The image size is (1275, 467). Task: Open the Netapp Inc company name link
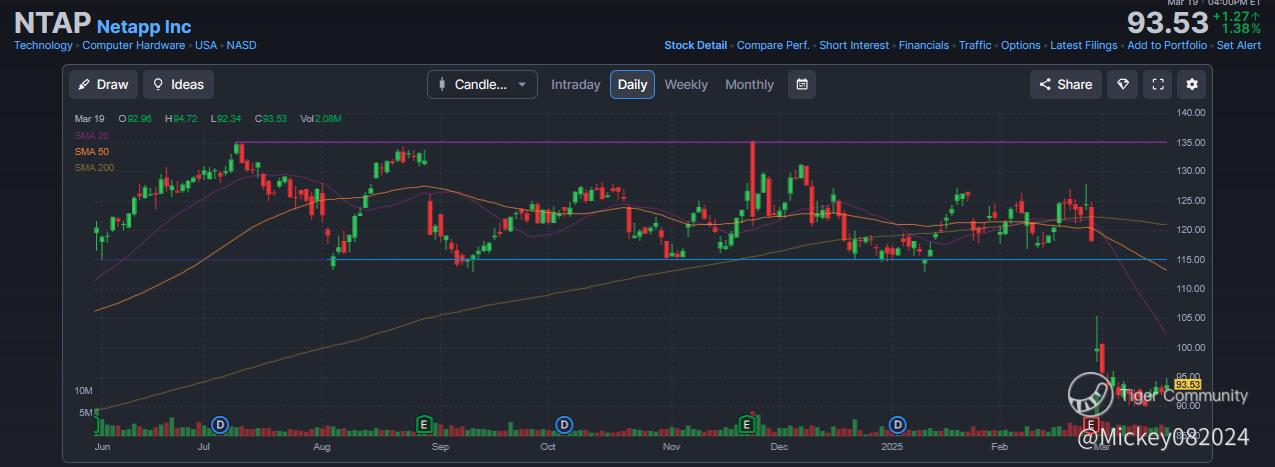point(144,27)
